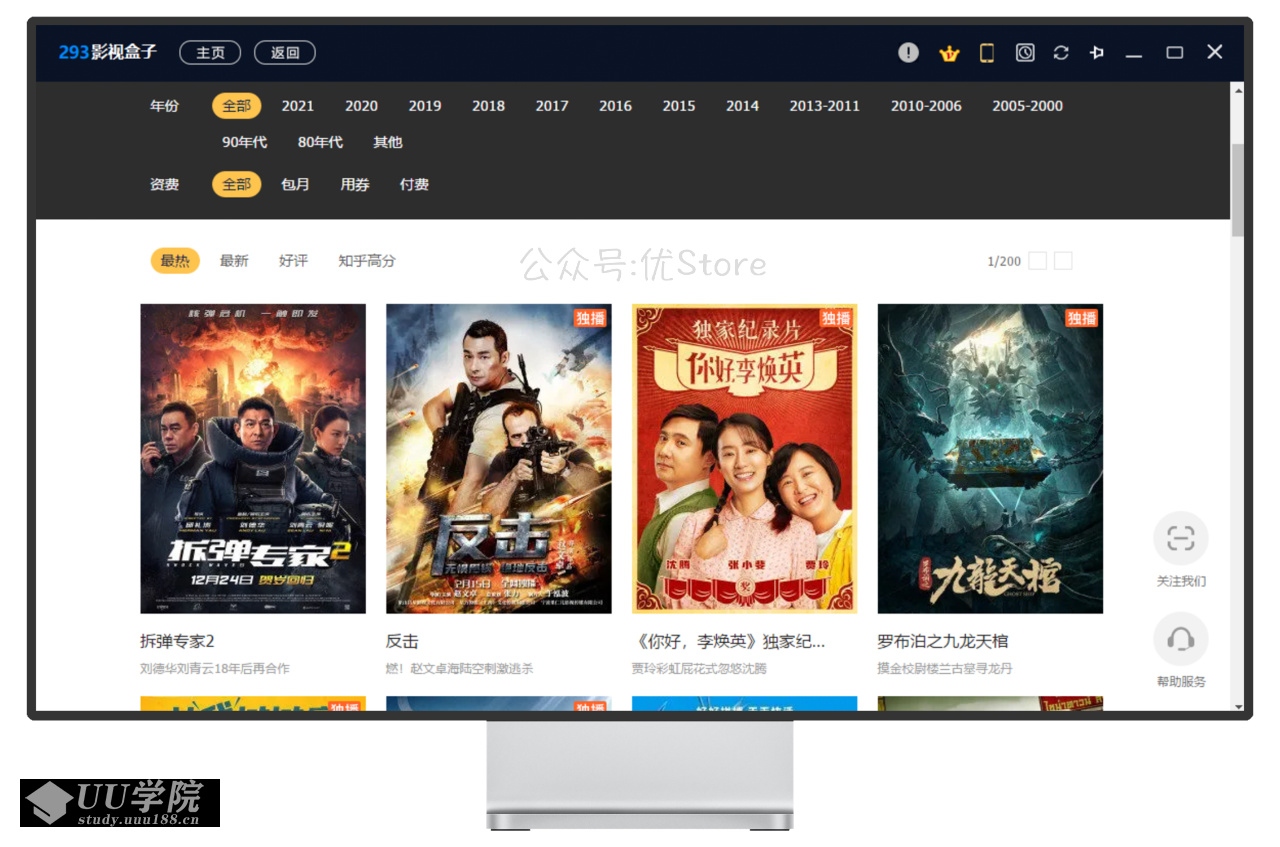
Task: Open the VIP crown icon
Action: [x=949, y=53]
